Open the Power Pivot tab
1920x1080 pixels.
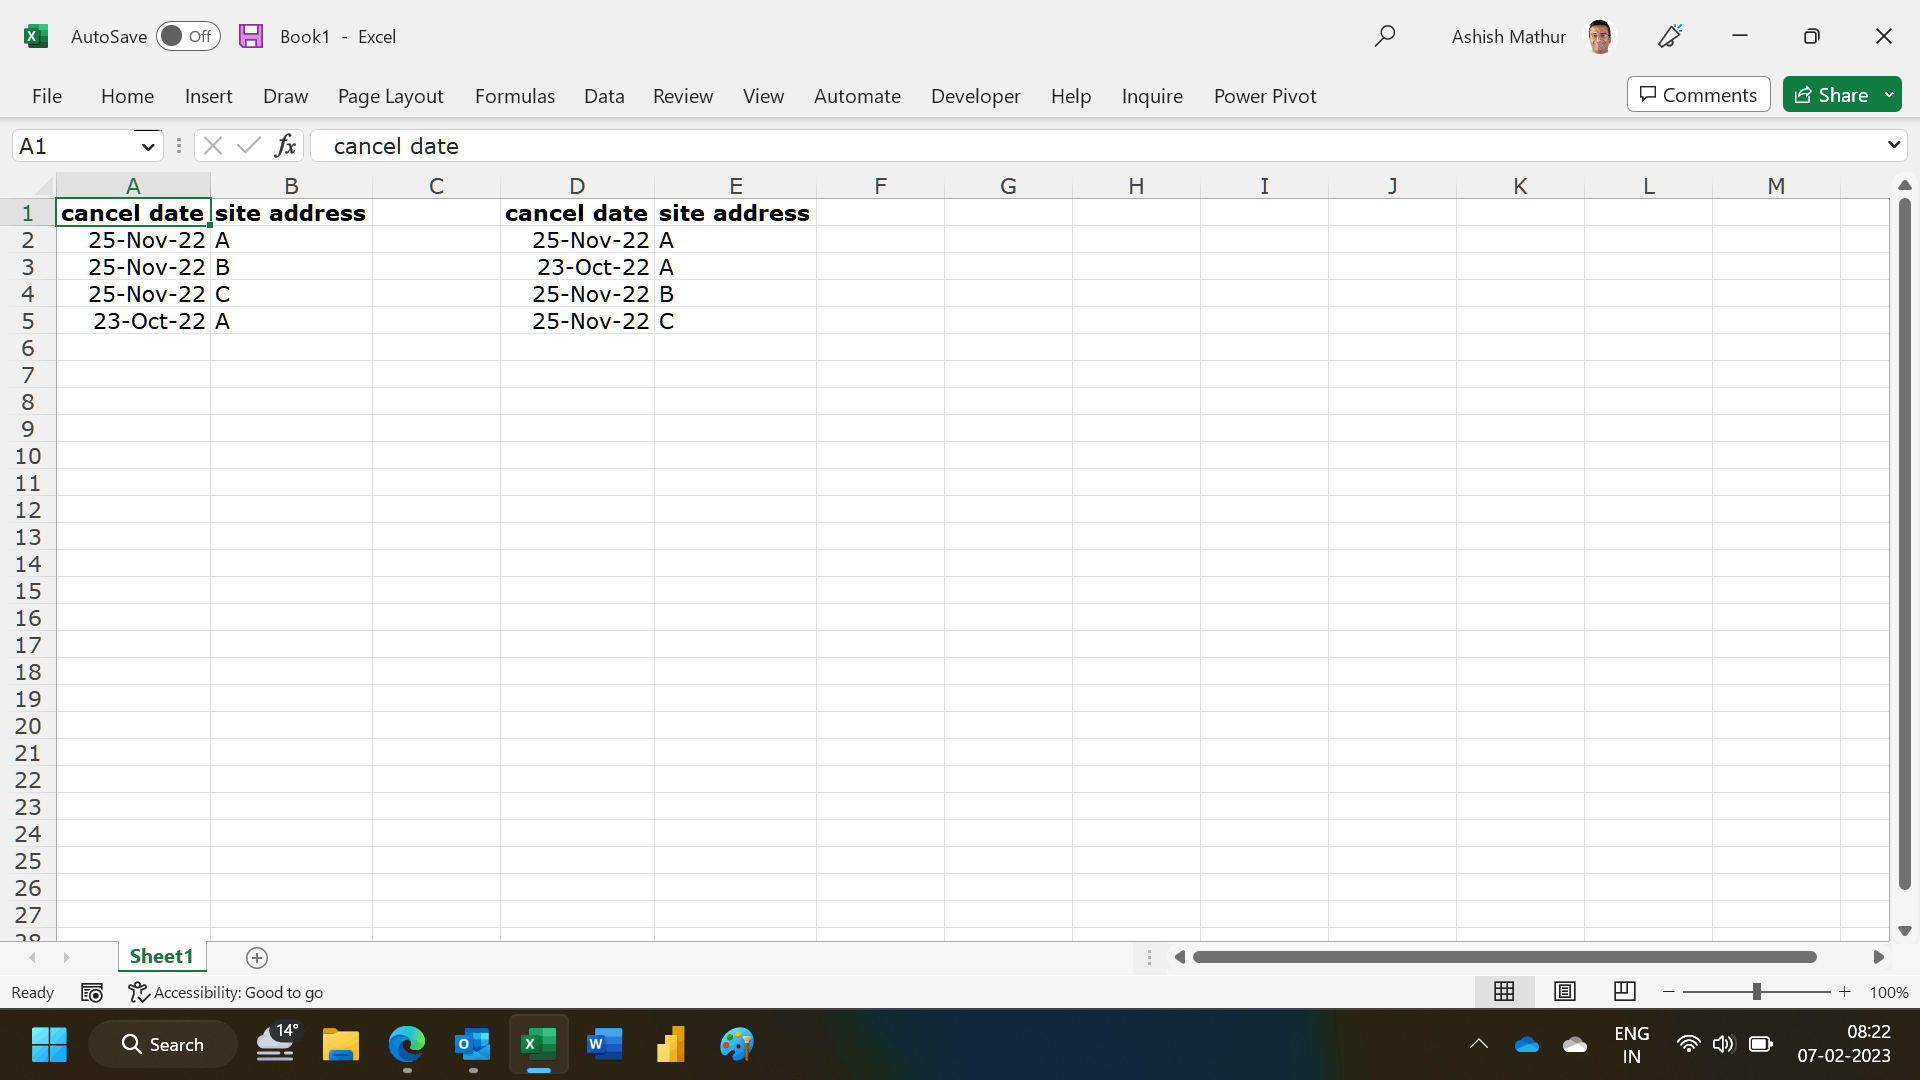click(x=1264, y=96)
